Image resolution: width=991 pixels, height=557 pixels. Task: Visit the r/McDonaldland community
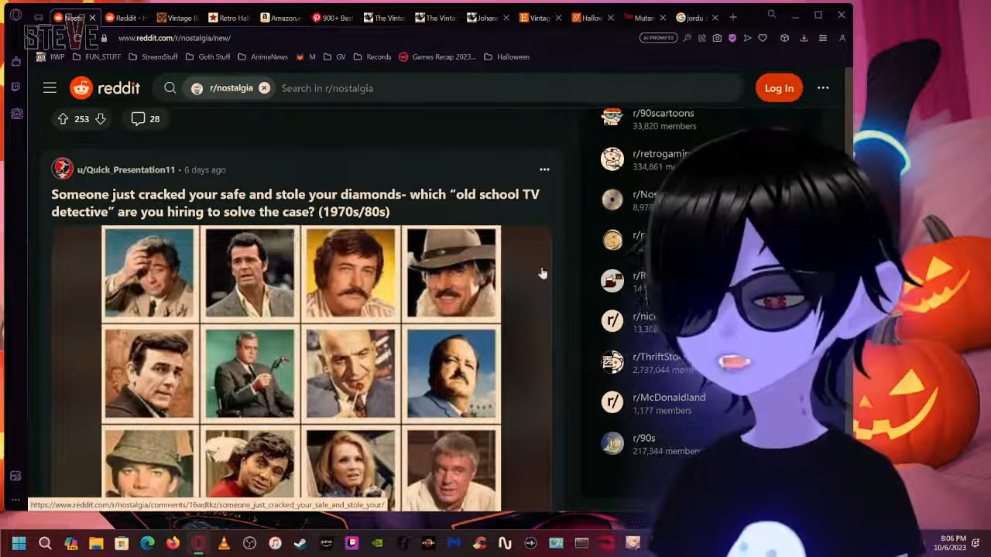click(669, 397)
